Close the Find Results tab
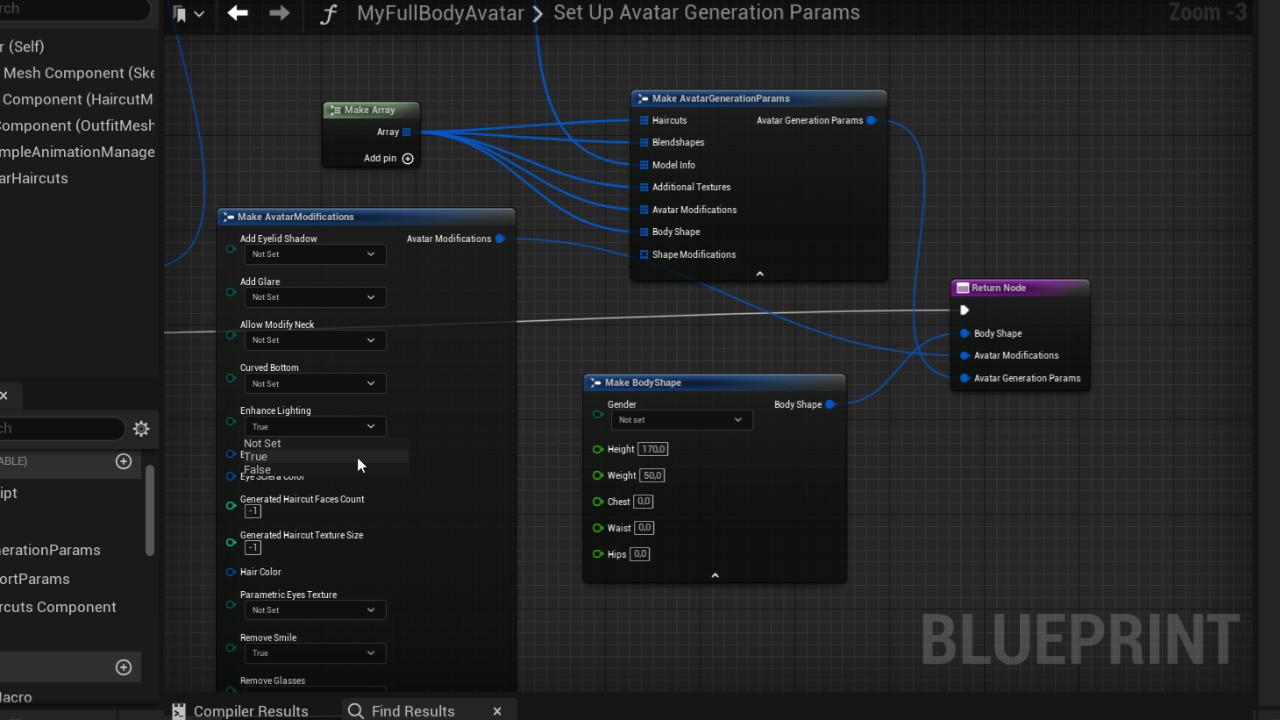Image resolution: width=1280 pixels, height=720 pixels. 497,711
